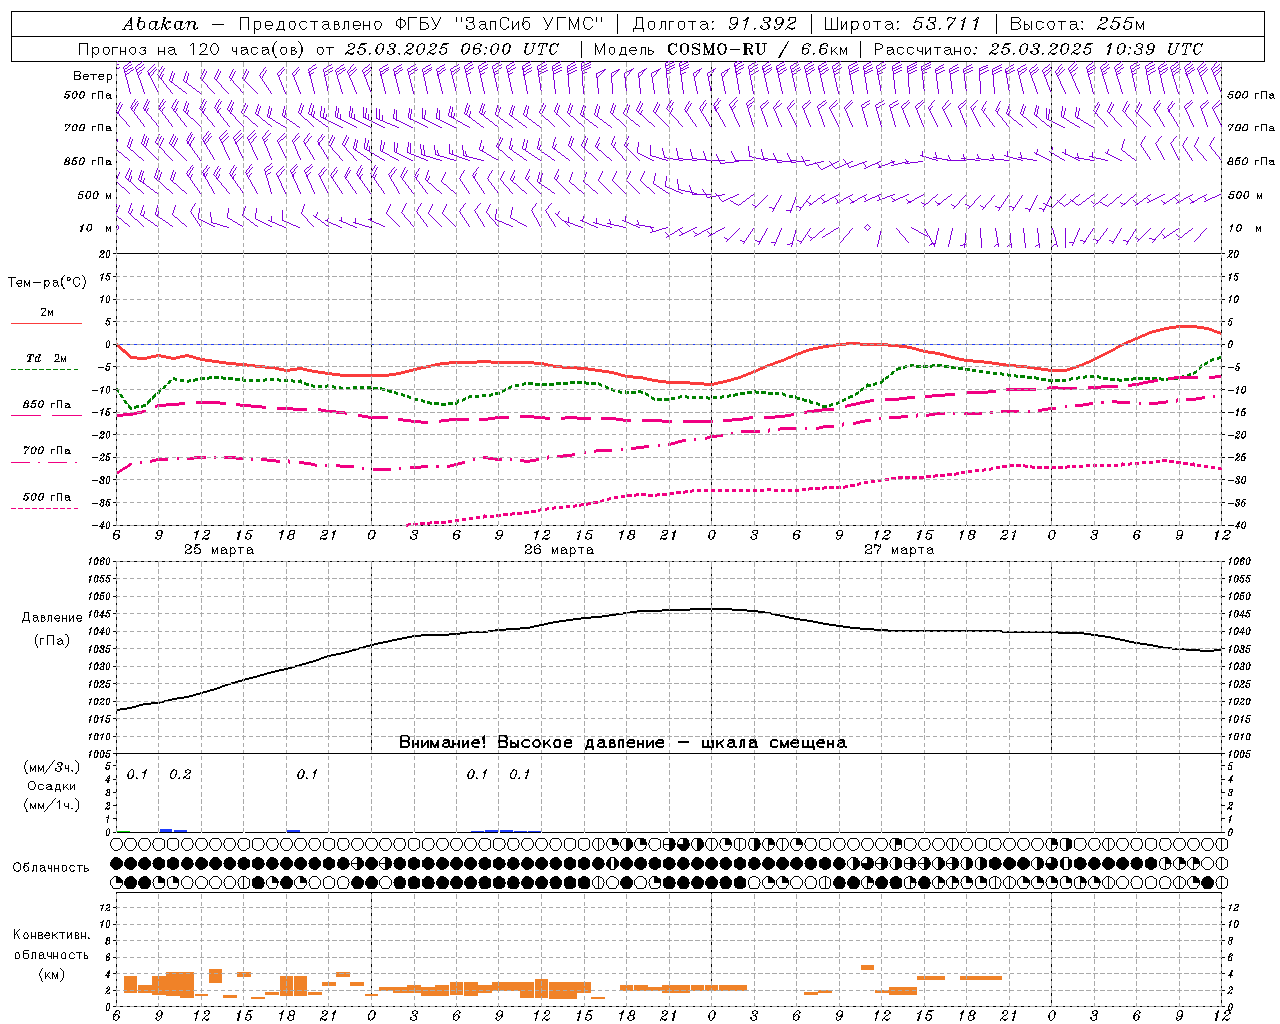Click the "26 марта" date label

click(x=559, y=550)
